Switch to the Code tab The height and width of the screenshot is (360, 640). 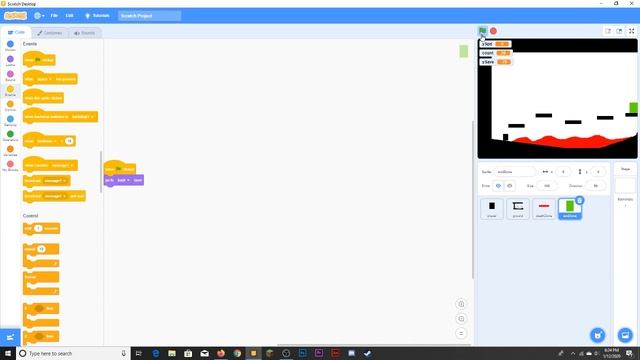16,32
